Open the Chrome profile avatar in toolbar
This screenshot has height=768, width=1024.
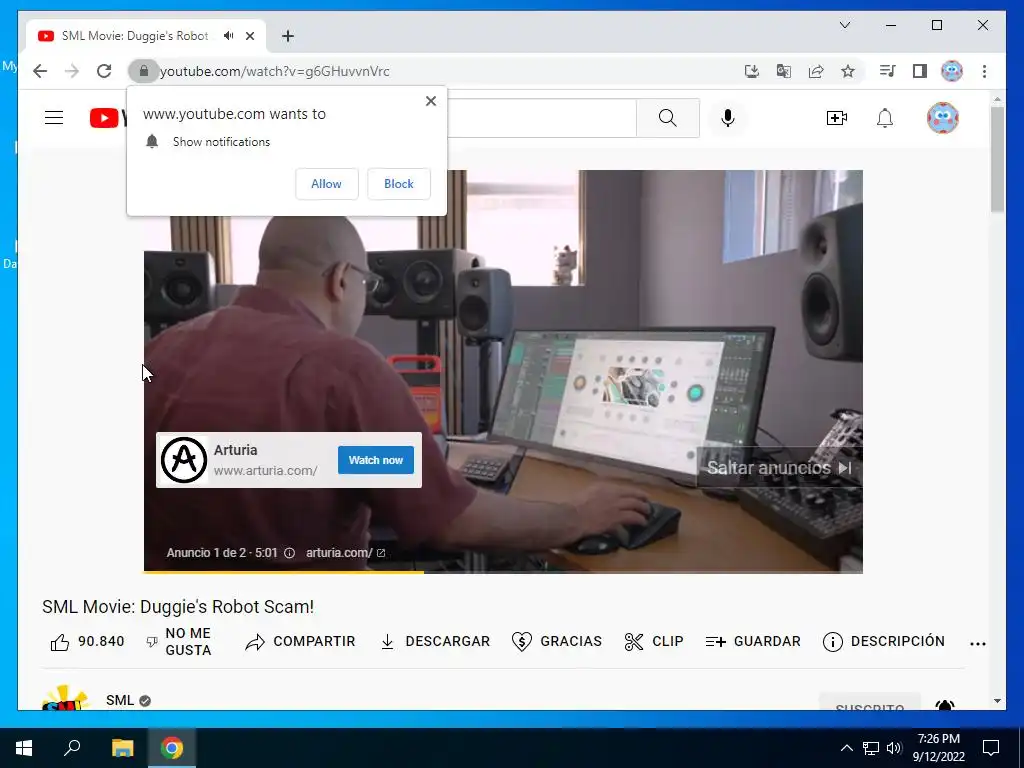[952, 71]
